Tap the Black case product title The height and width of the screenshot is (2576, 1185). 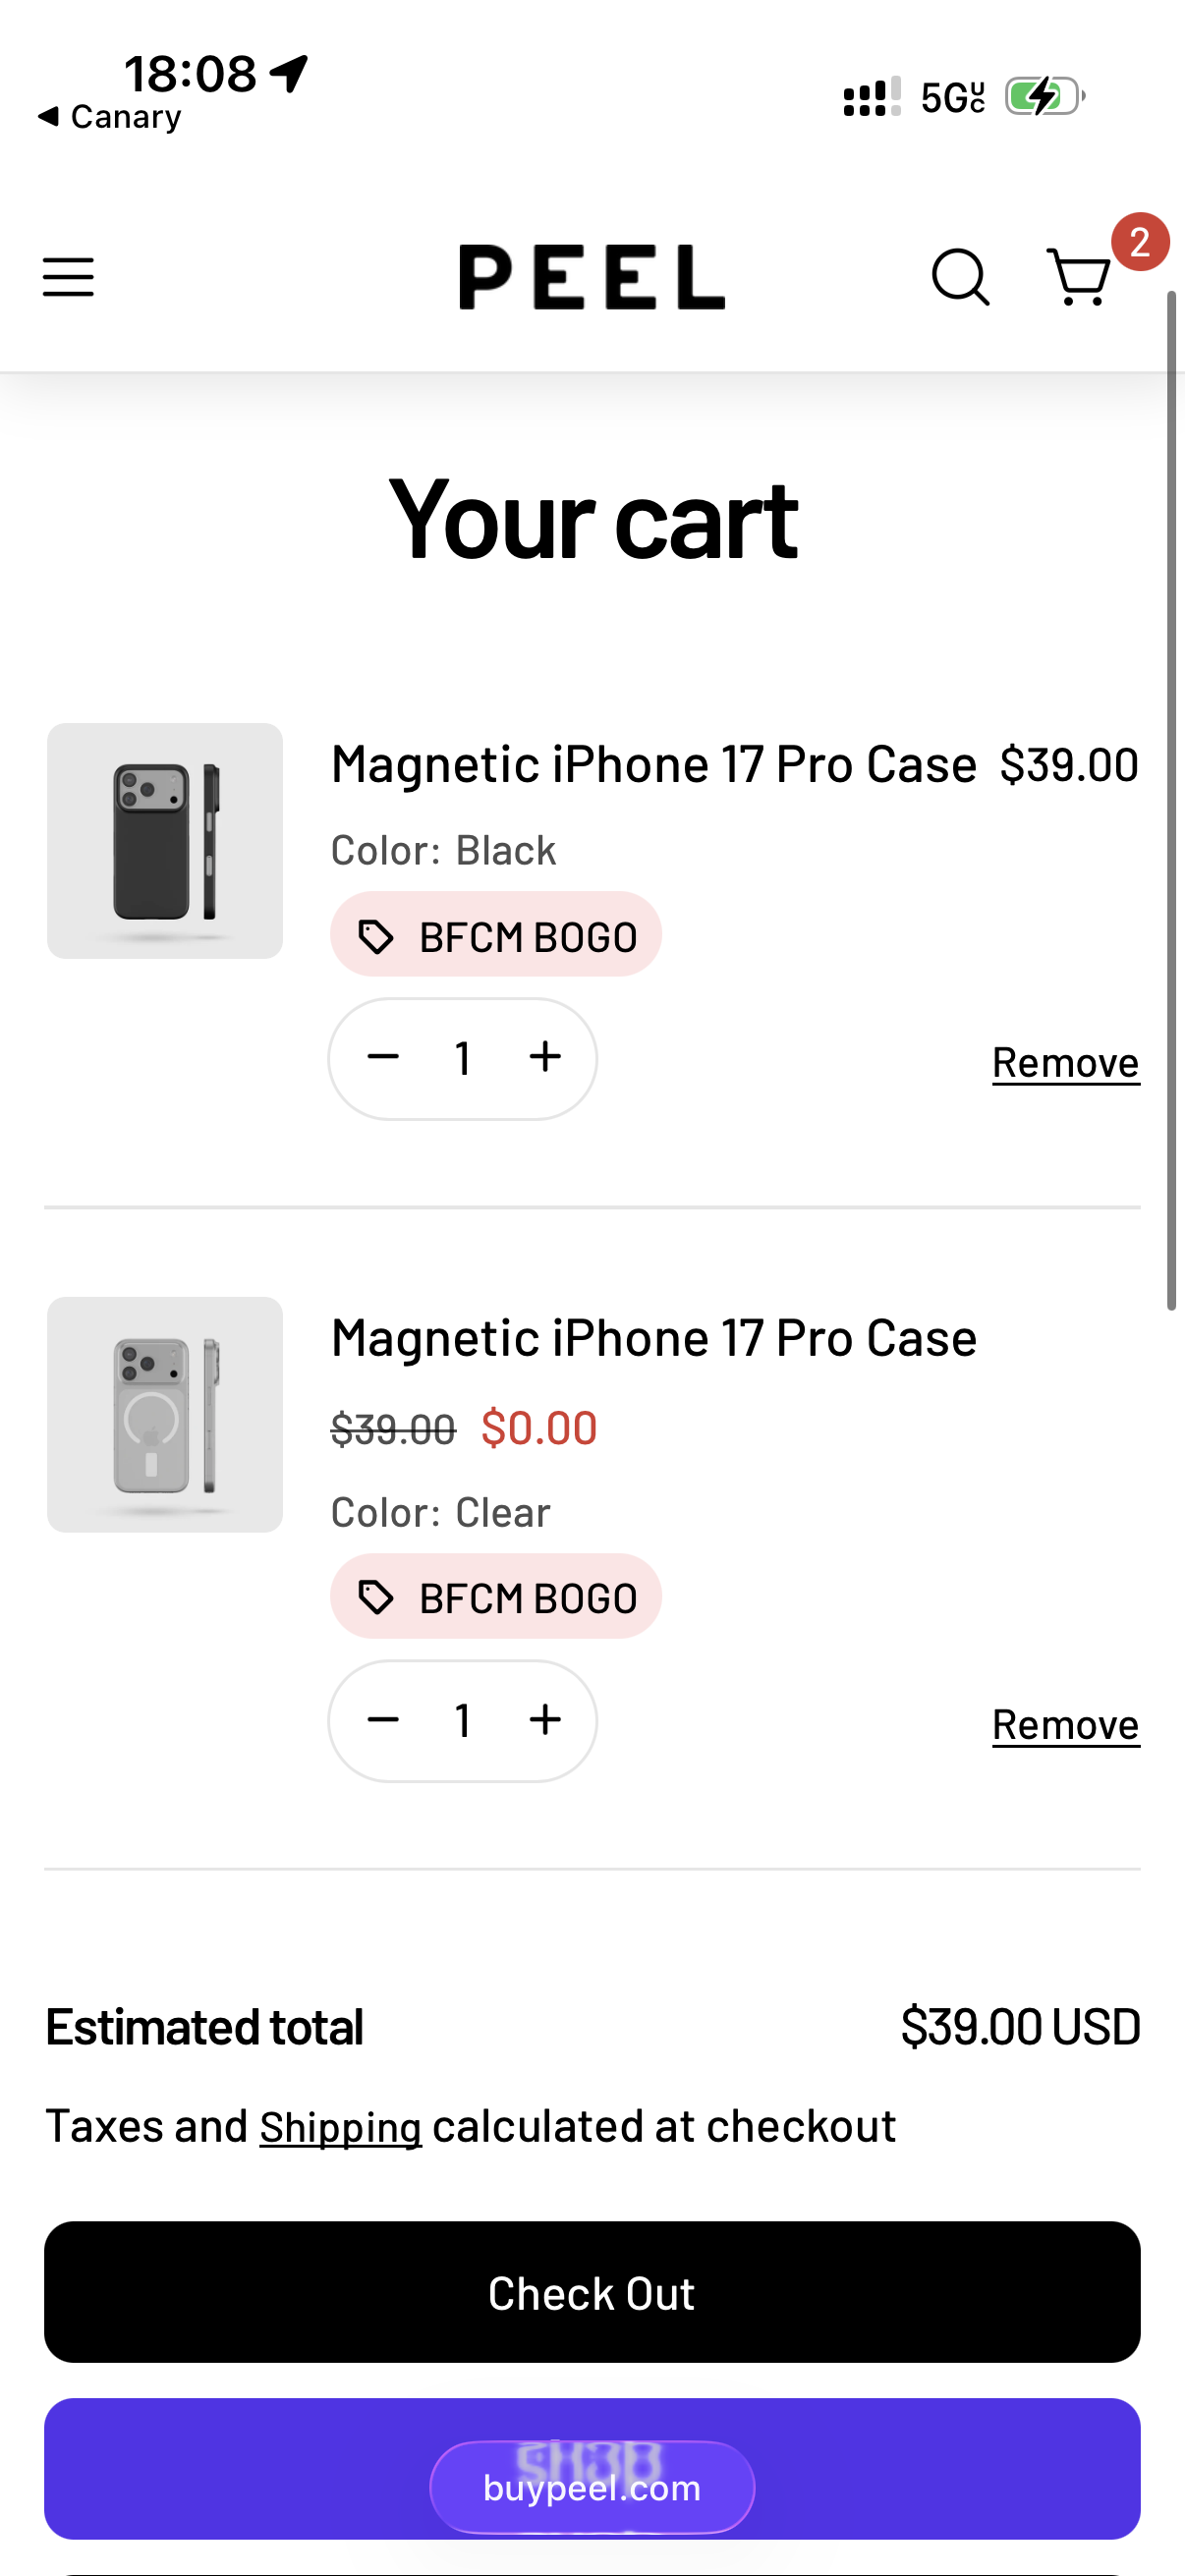653,765
